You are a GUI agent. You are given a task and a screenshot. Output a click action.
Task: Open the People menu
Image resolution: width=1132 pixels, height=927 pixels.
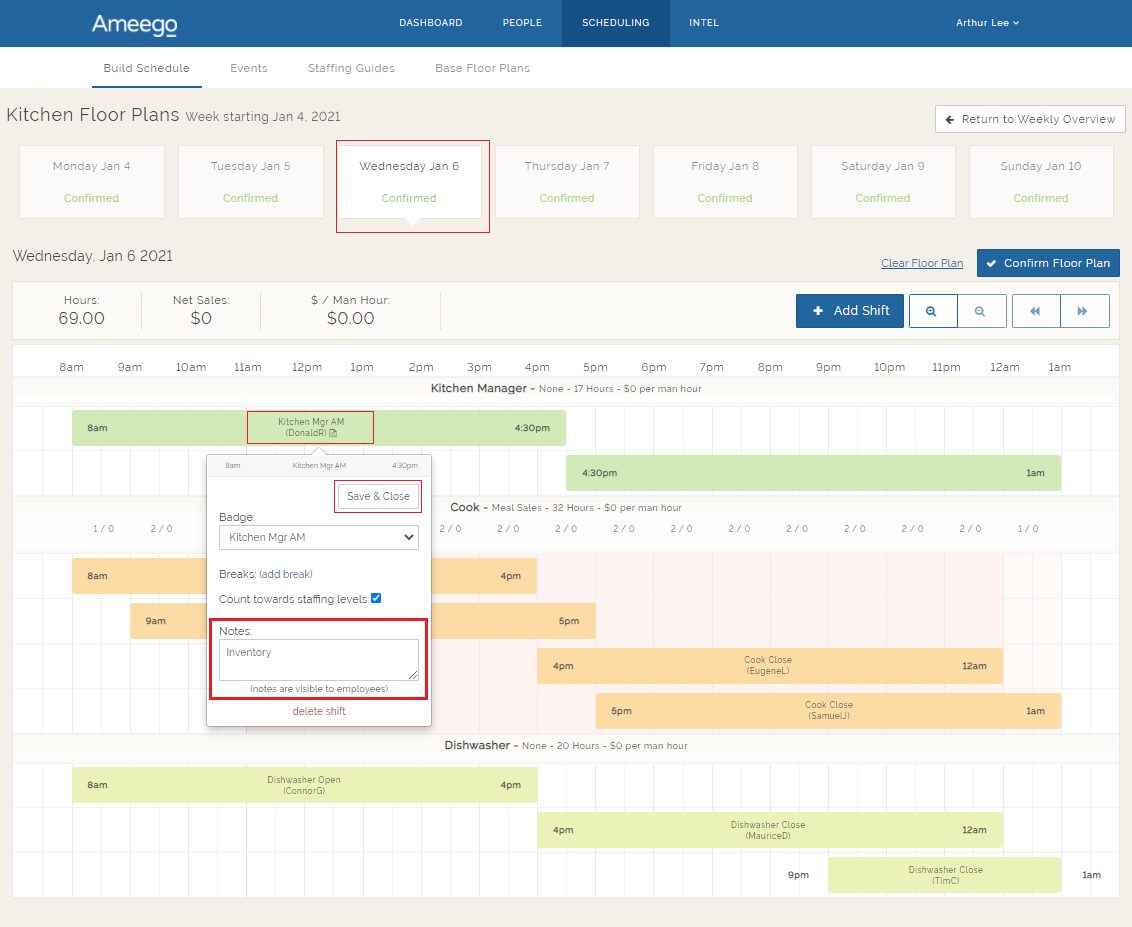pos(522,23)
